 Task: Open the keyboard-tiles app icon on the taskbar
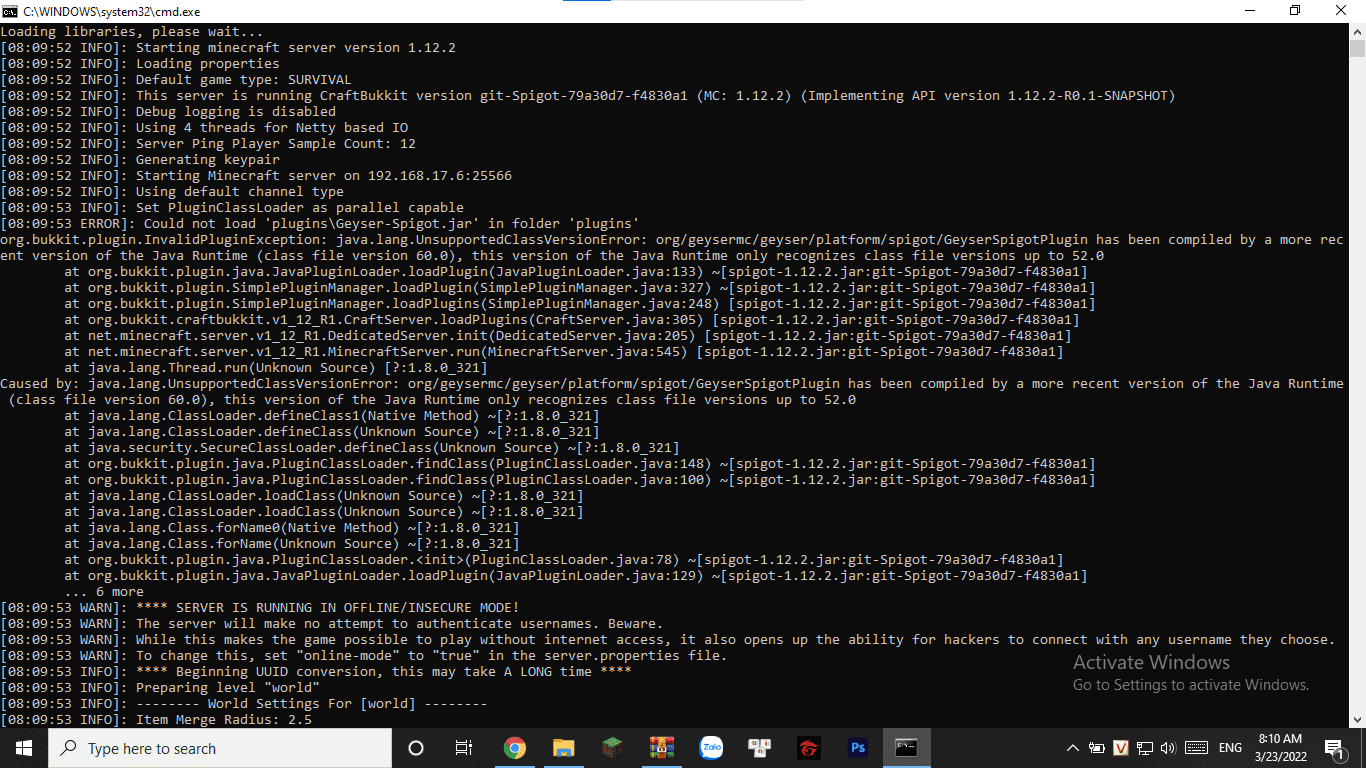click(759, 748)
